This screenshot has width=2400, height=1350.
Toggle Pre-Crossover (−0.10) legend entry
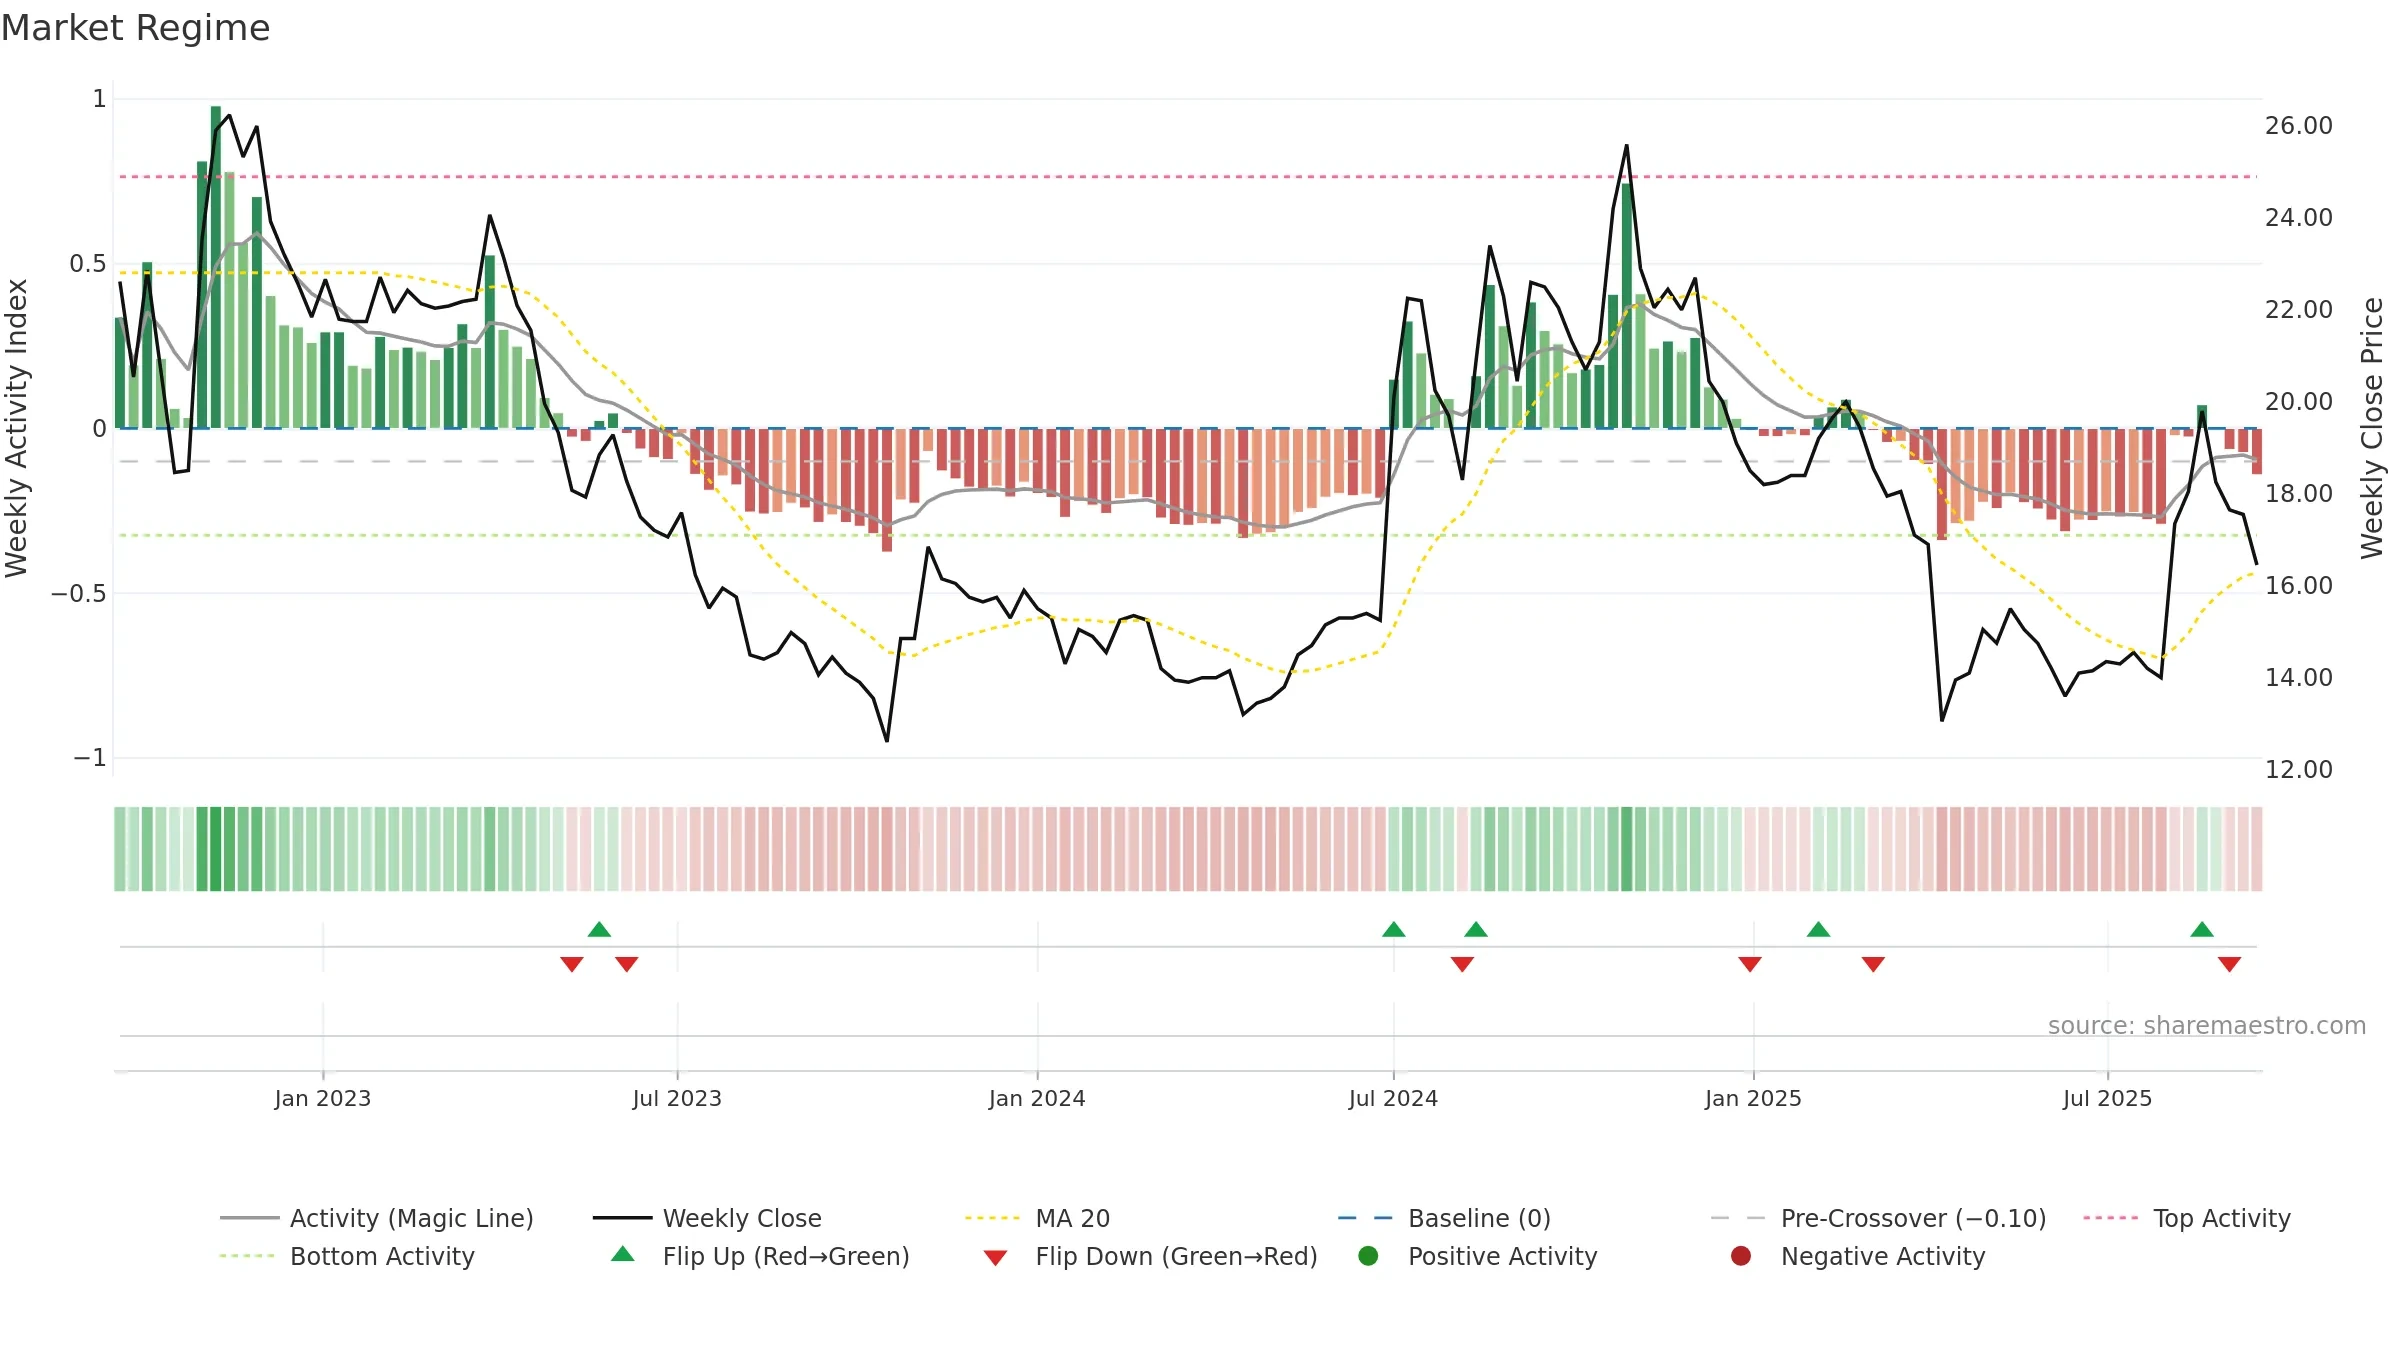tap(1878, 1218)
